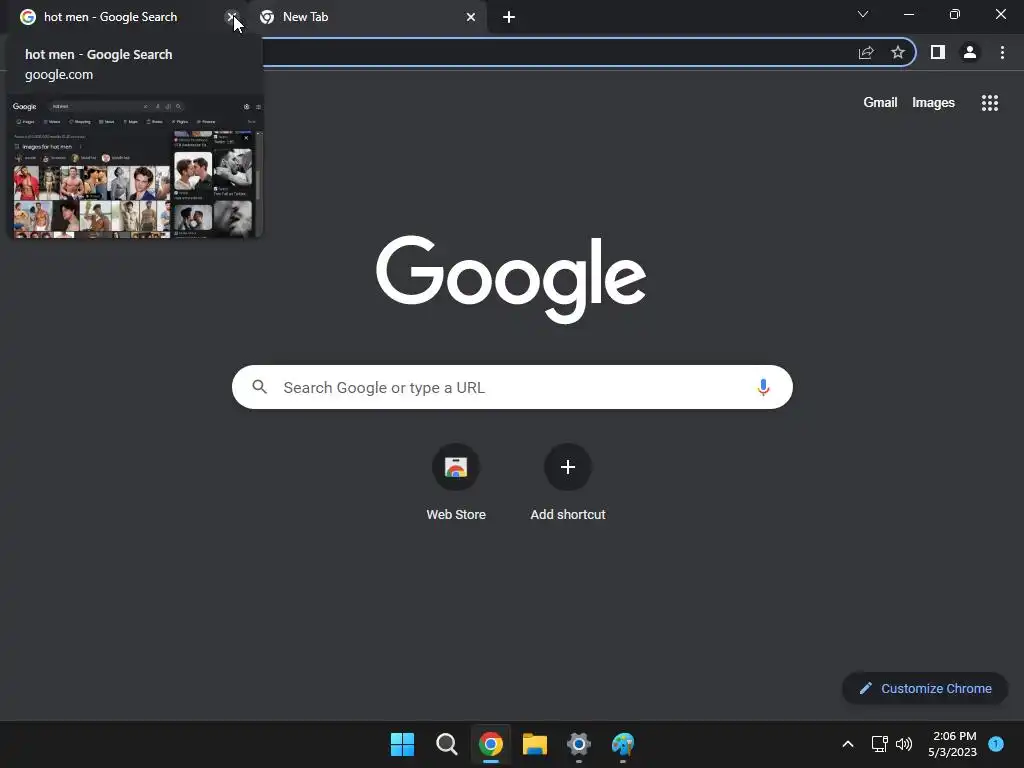Show hidden system tray icons

click(848, 744)
